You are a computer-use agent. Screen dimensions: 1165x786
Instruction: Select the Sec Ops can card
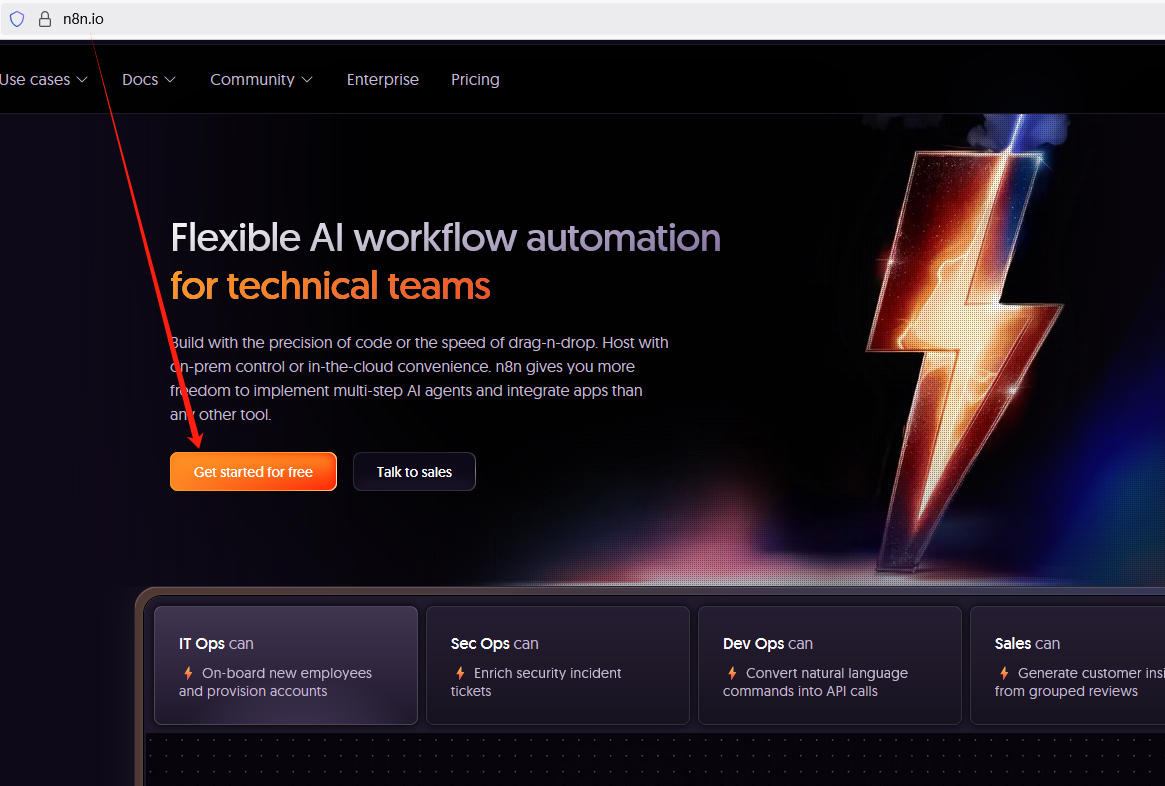click(x=558, y=665)
